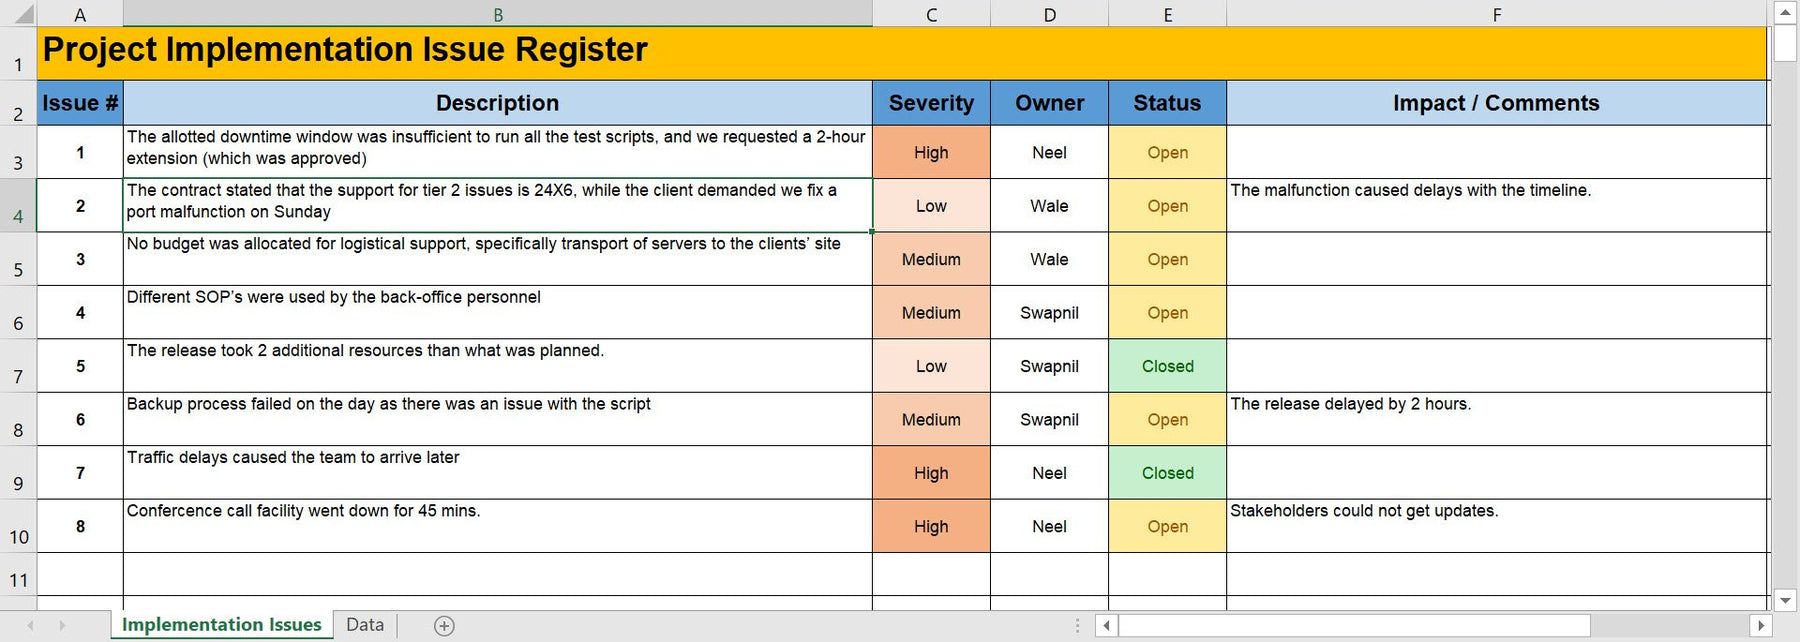The width and height of the screenshot is (1800, 642).
Task: Click the High severity cell for issue 1
Action: [931, 153]
